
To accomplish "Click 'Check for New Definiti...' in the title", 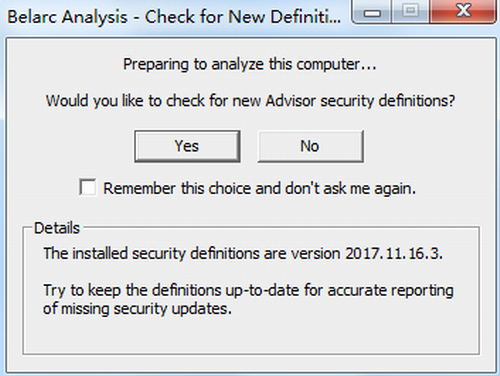I will (243, 17).
